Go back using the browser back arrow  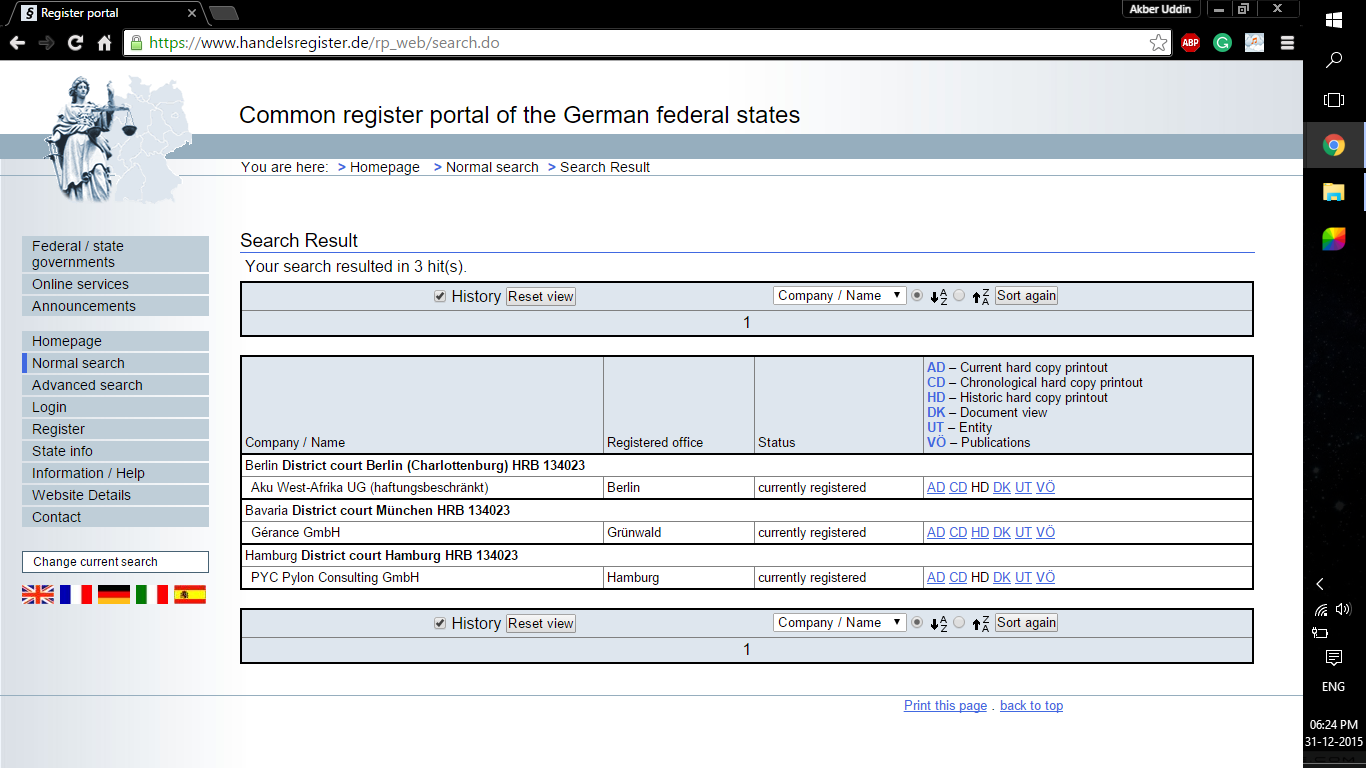tap(16, 43)
